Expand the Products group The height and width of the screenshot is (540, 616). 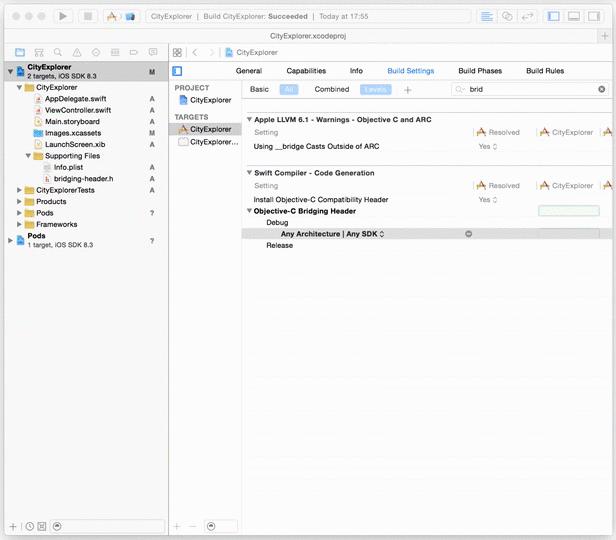(19, 201)
